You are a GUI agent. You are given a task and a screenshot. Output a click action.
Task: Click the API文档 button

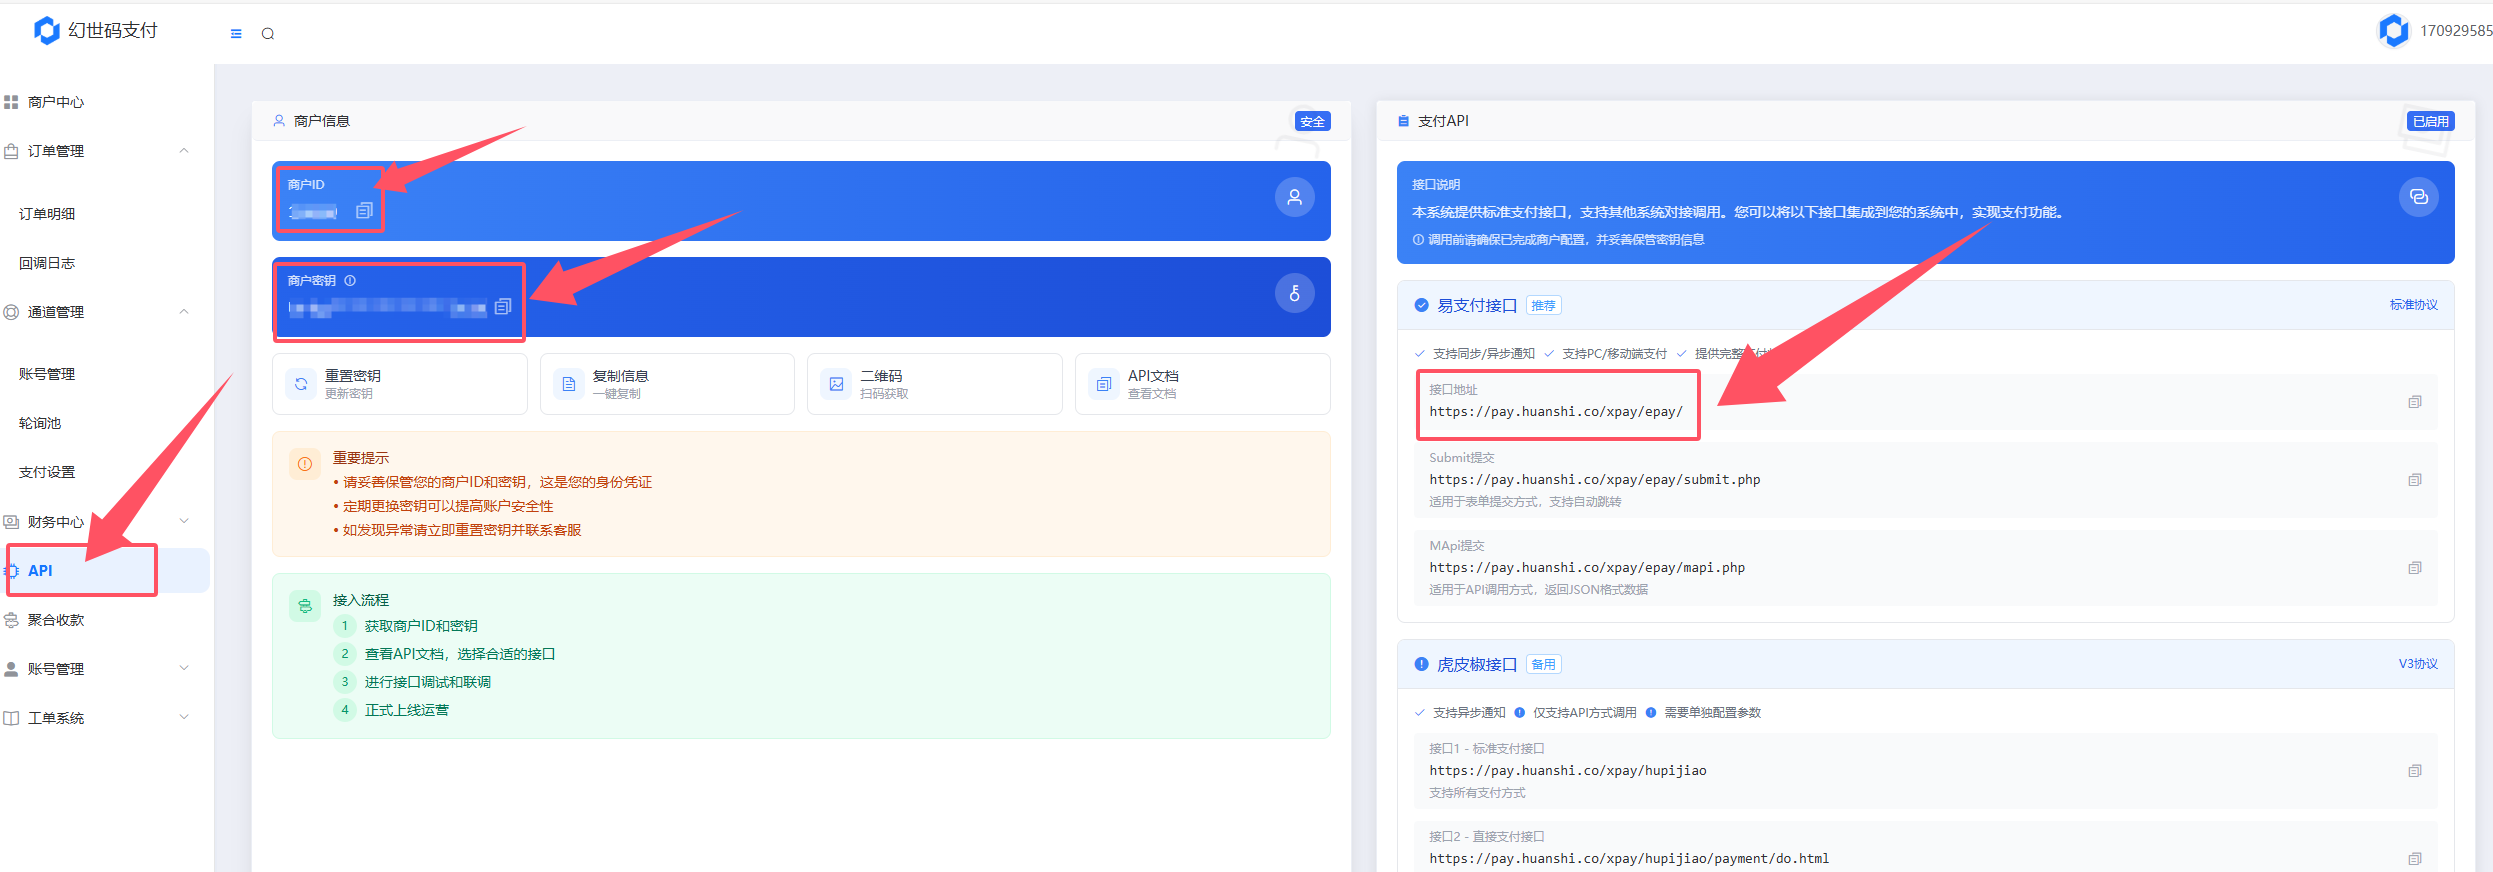[1201, 384]
